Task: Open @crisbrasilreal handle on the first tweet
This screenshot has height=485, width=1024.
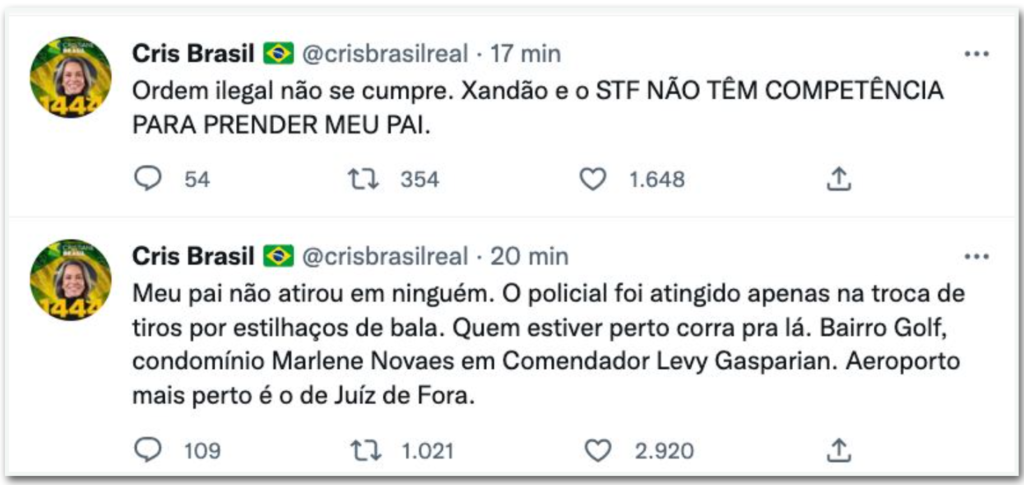Action: pos(384,53)
